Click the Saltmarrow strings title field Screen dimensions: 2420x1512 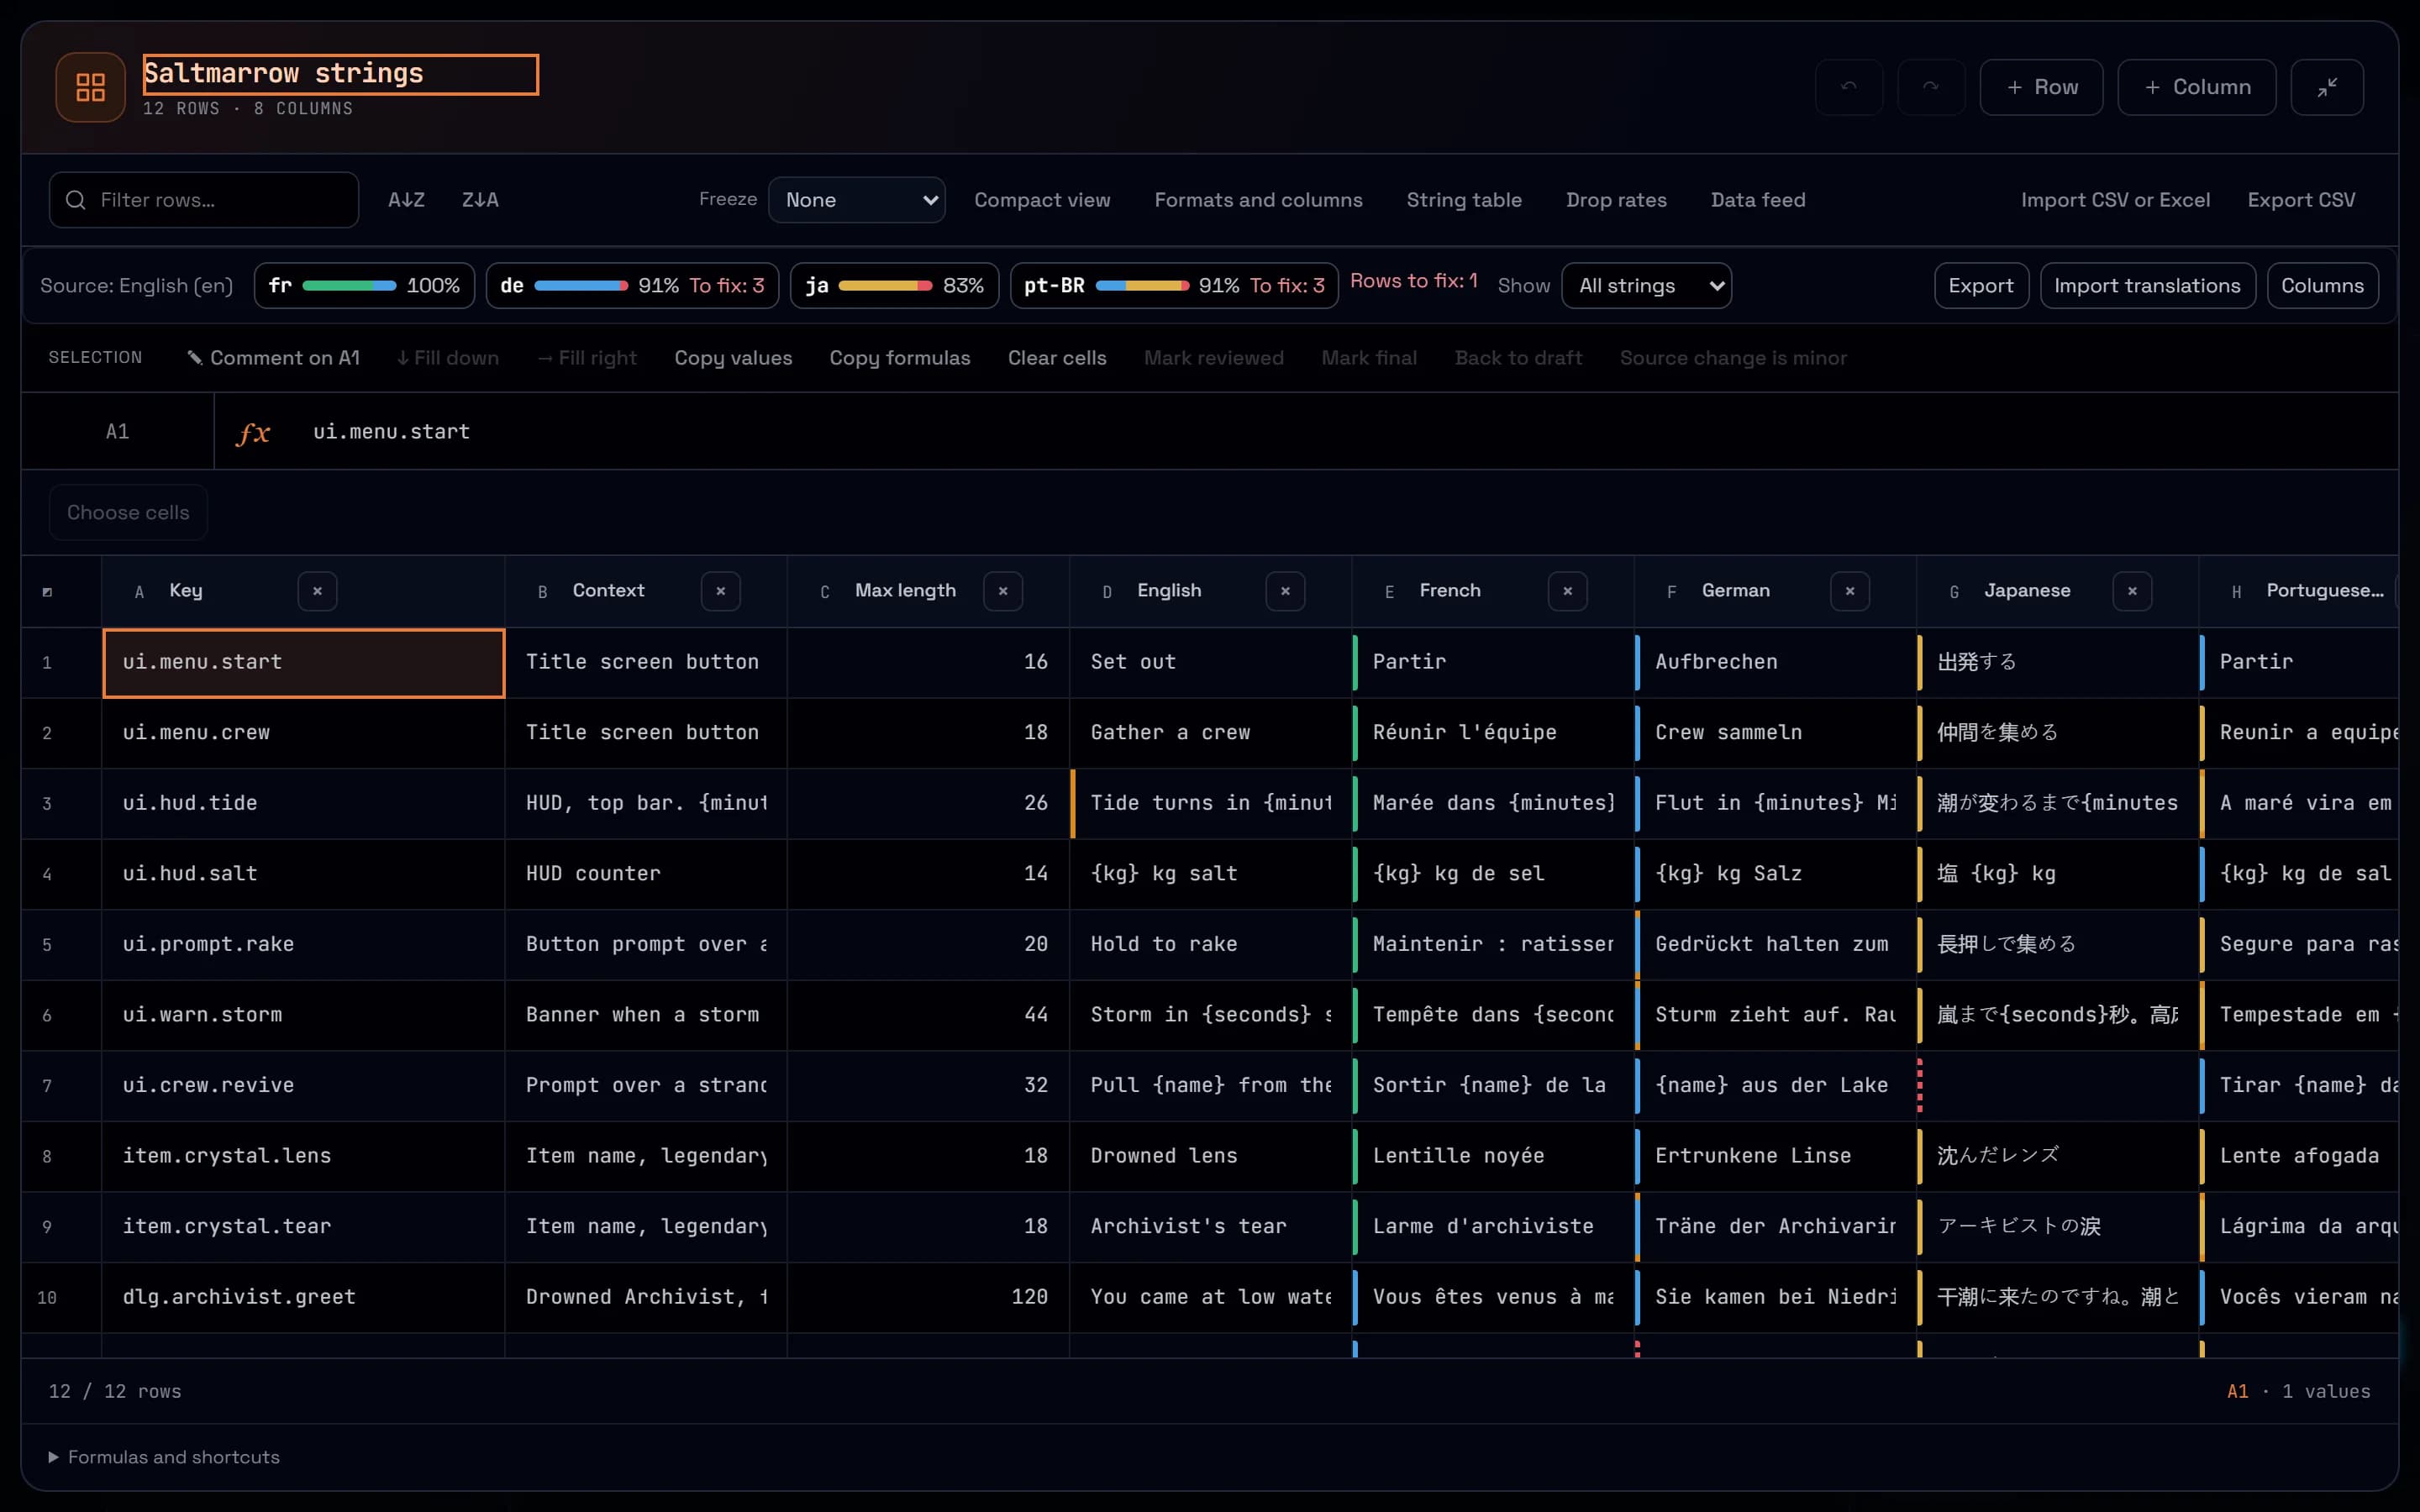point(341,74)
